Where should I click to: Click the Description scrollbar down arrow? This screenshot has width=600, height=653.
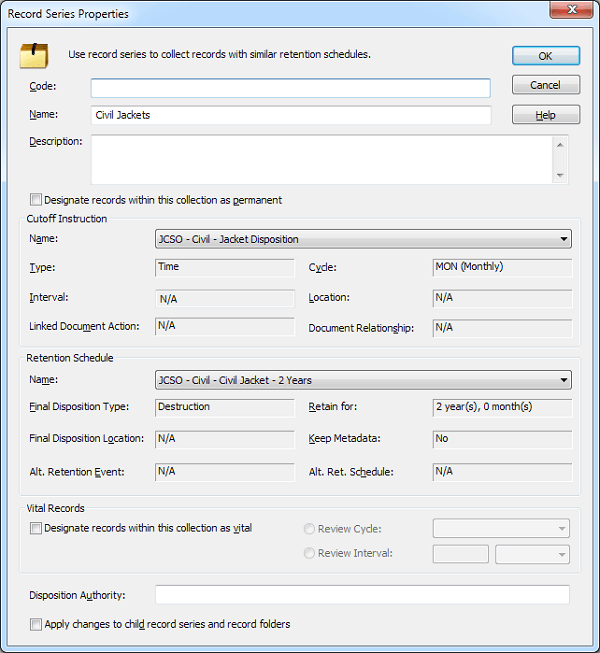tap(560, 175)
